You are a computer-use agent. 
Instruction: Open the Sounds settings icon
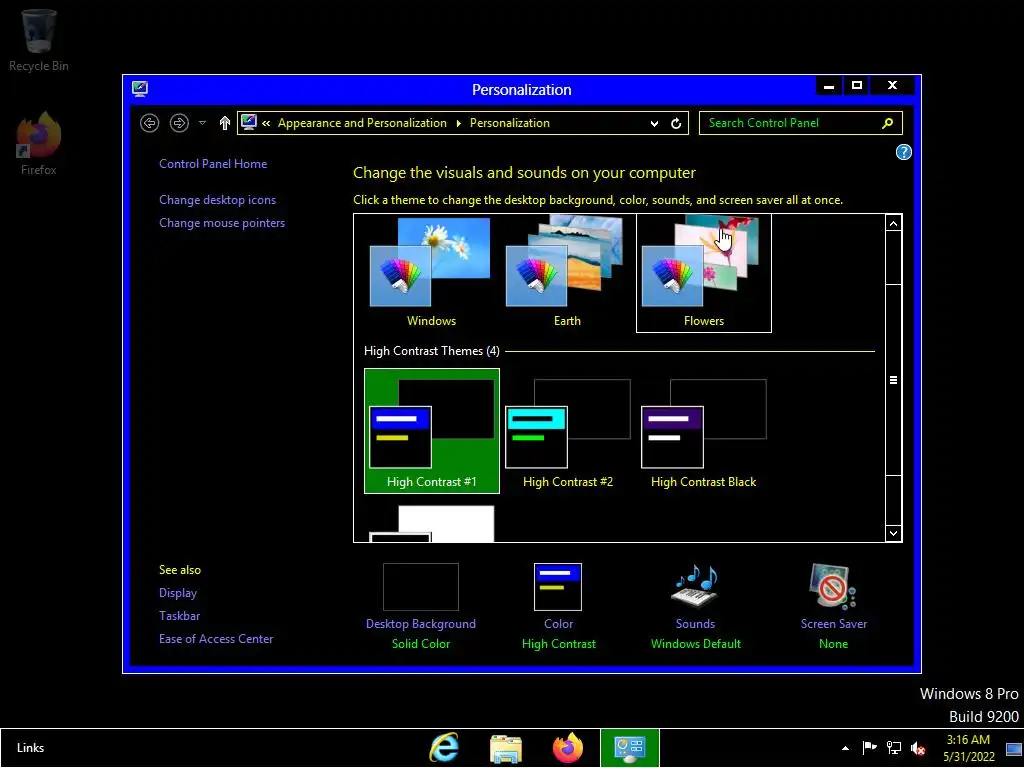click(x=696, y=586)
